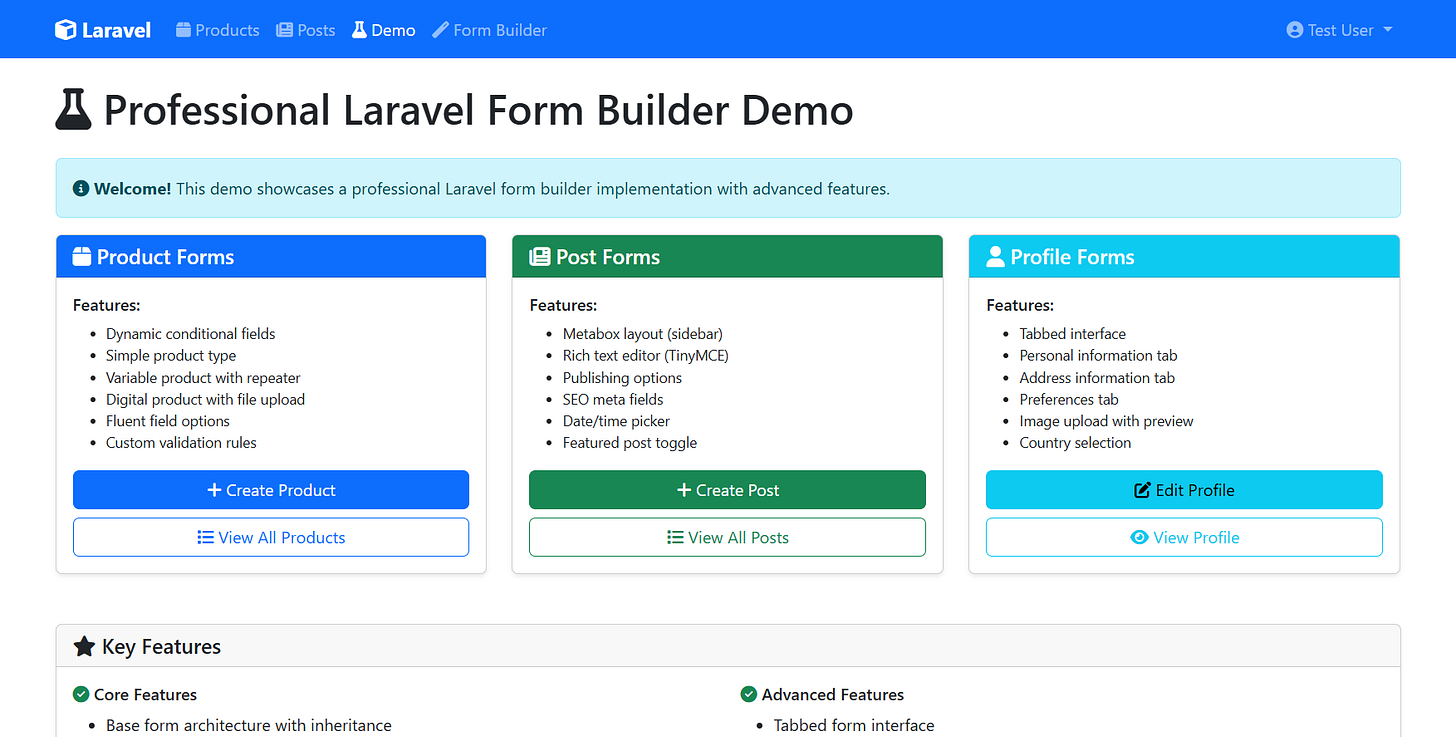
Task: Go to the Demo nav item
Action: (x=383, y=30)
